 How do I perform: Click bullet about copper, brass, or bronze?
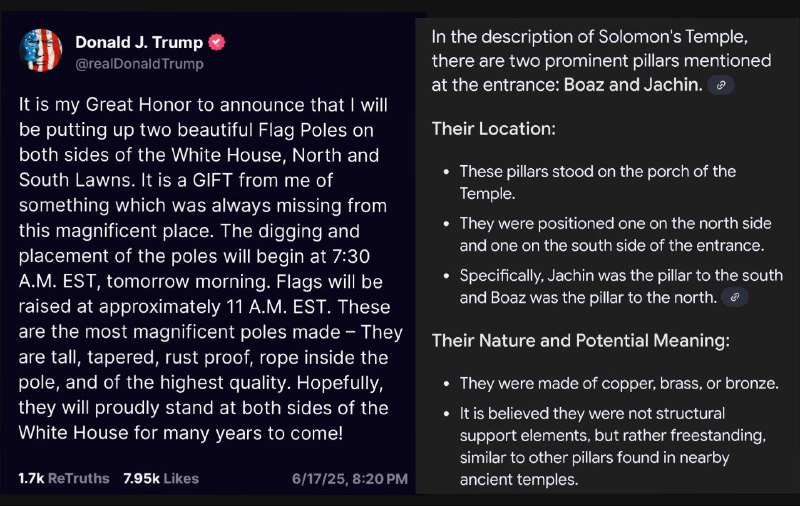coord(619,384)
